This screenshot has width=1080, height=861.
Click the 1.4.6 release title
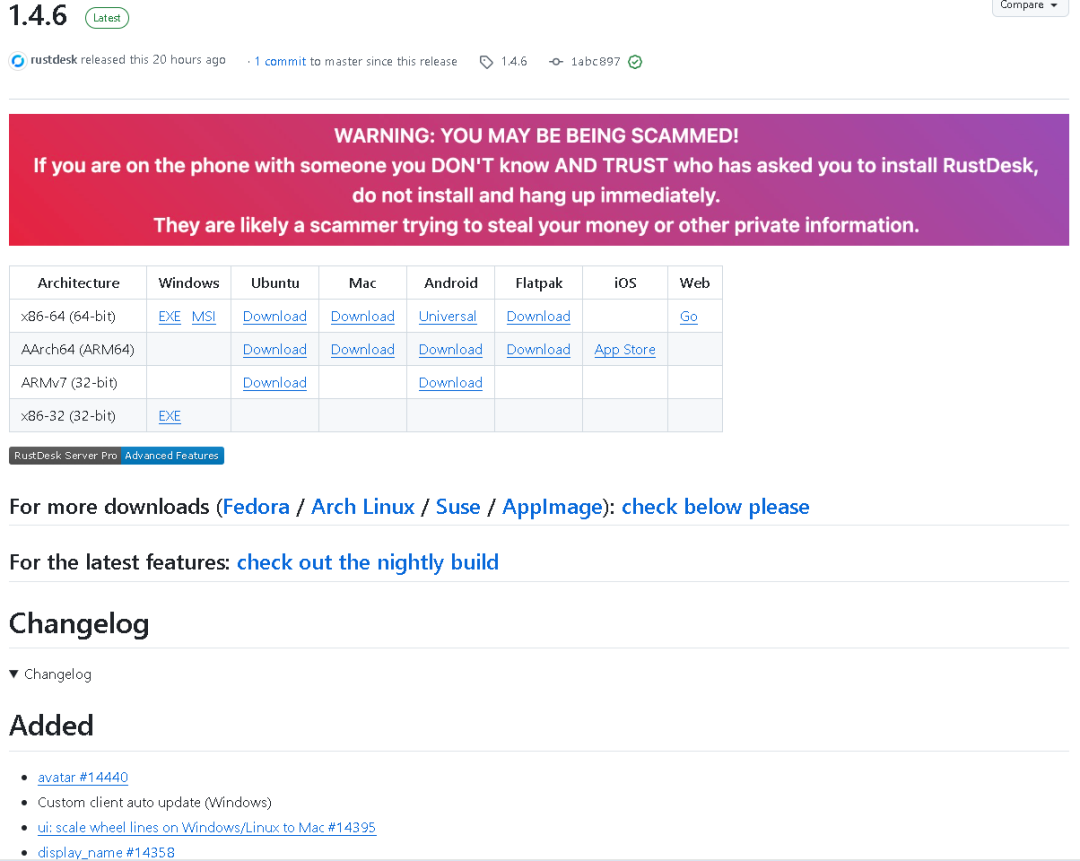click(38, 15)
